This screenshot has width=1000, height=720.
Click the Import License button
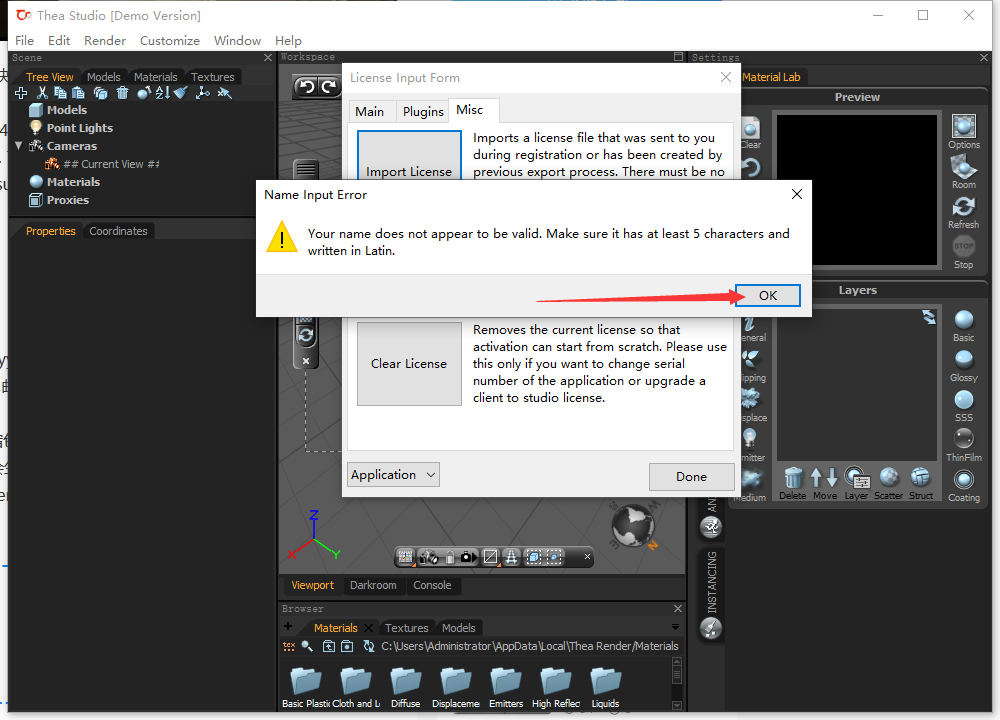[x=409, y=155]
